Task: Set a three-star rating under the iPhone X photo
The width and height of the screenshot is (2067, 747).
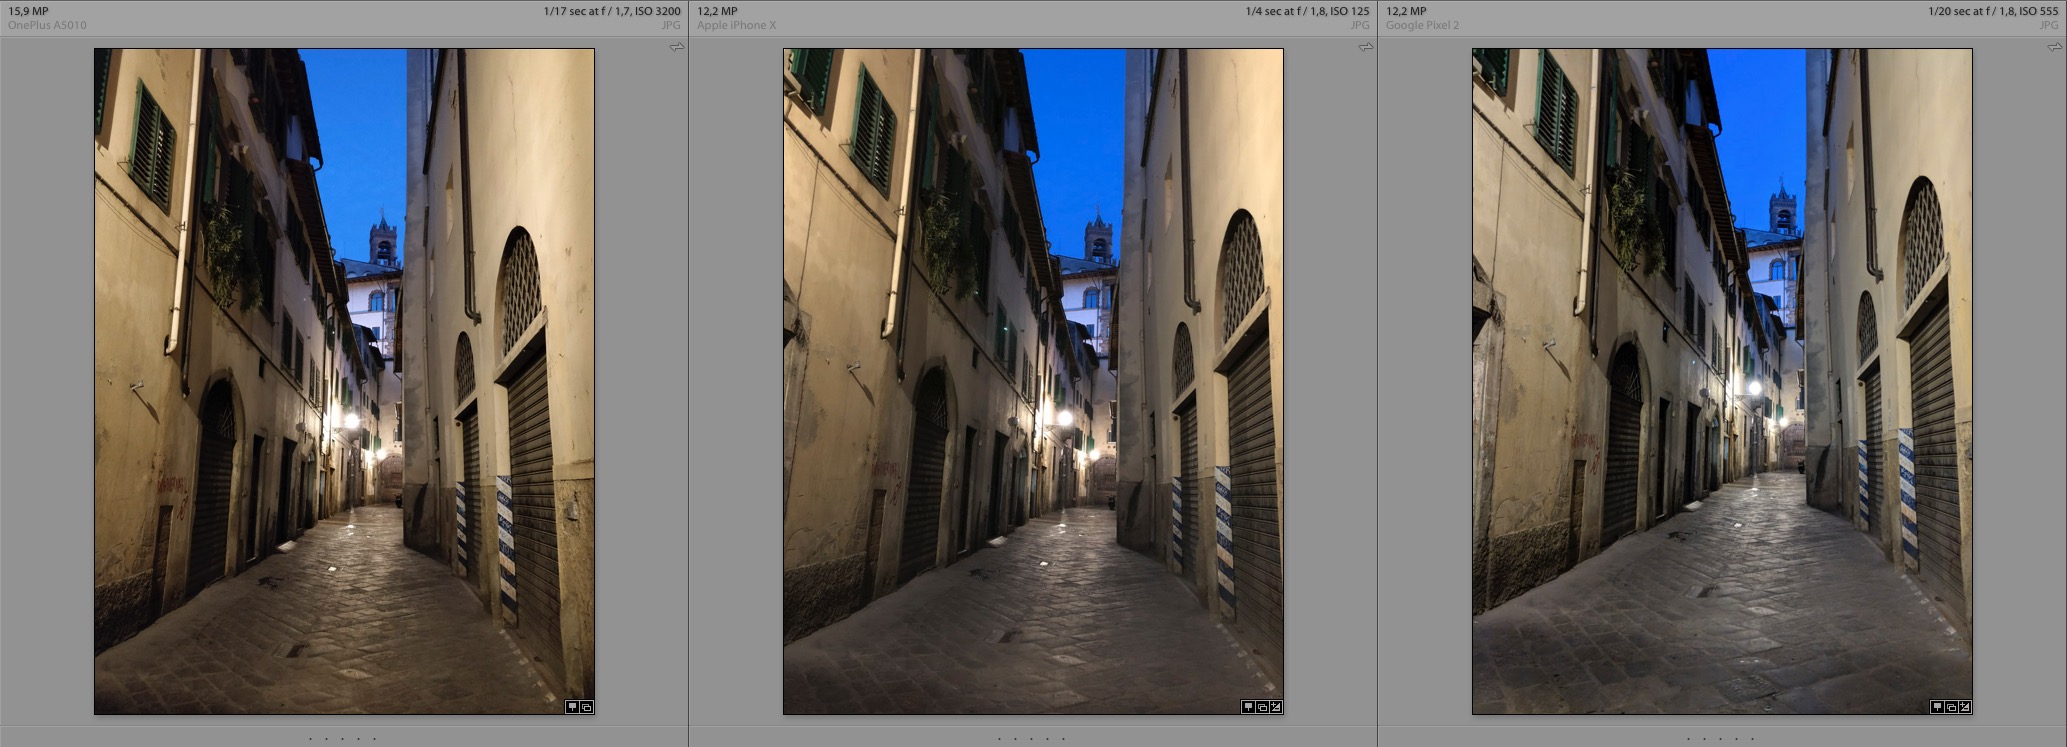Action: click(1032, 739)
